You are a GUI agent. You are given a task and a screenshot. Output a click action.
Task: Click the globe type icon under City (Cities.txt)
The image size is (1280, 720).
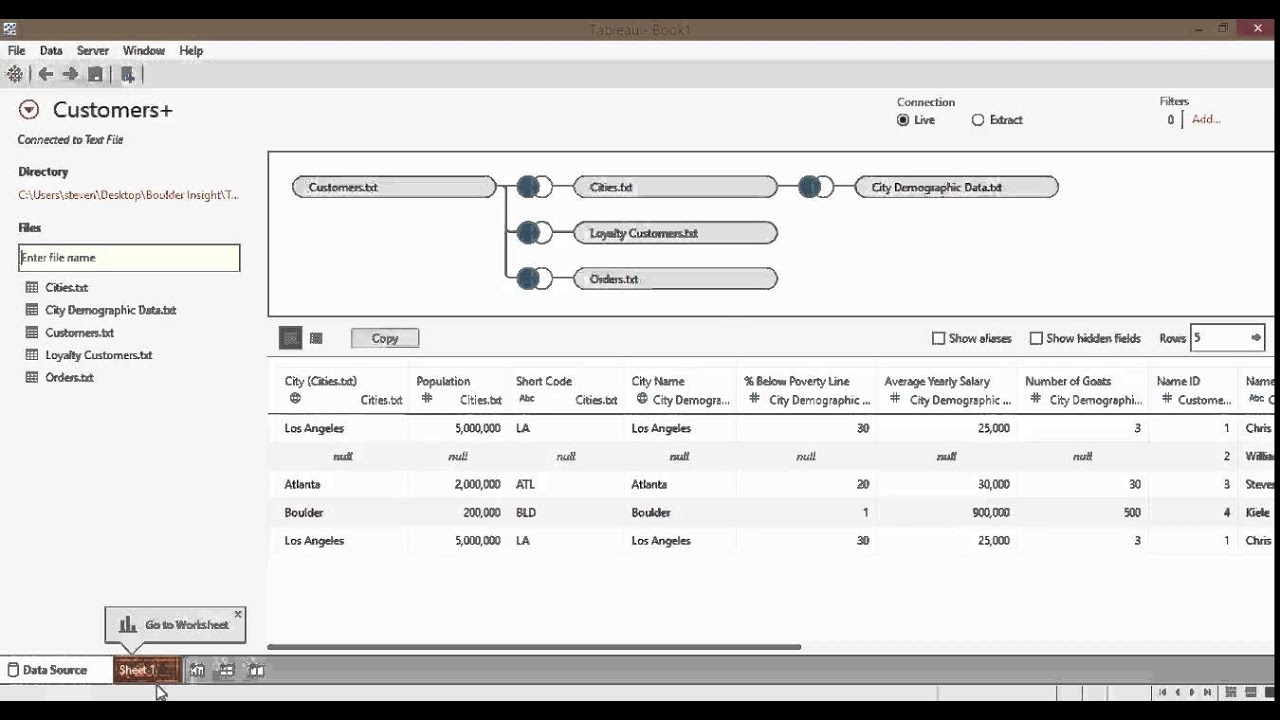(295, 399)
